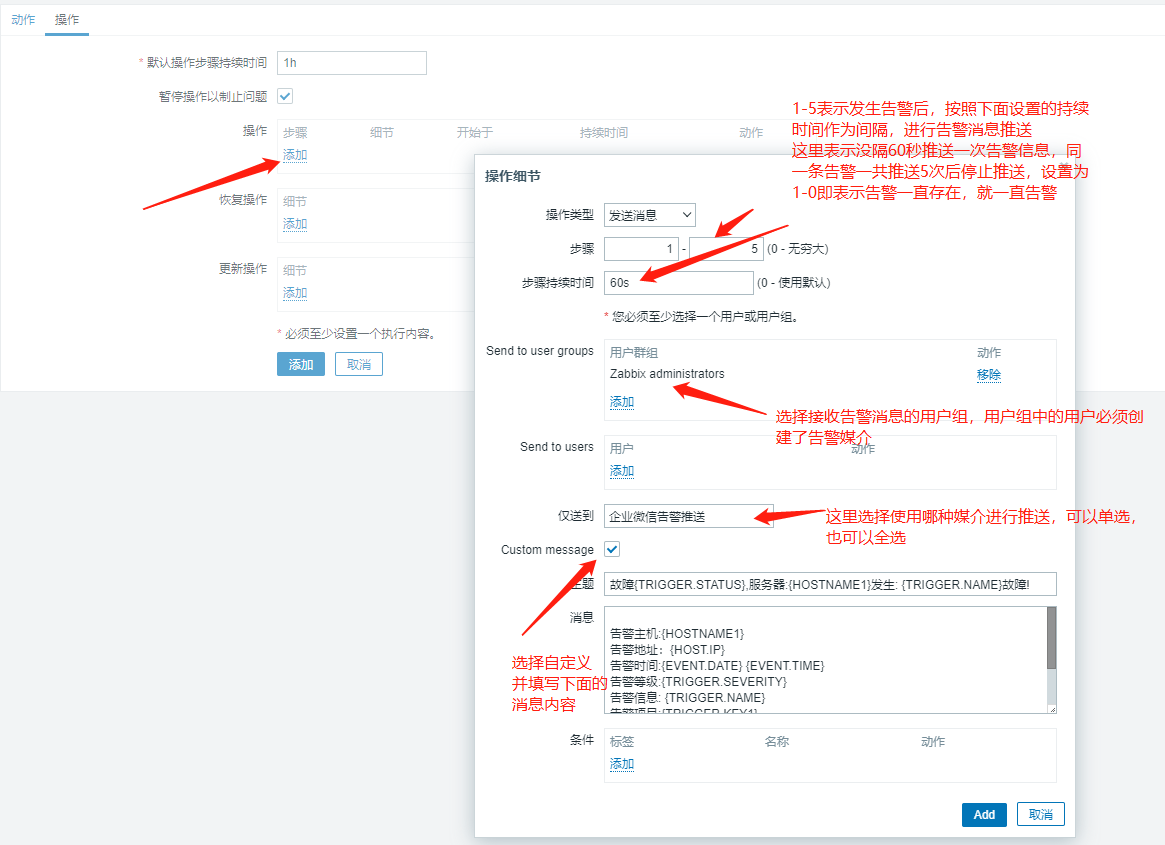Switch to the 操作 tab
Viewport: 1165px width, 845px height.
click(x=66, y=18)
